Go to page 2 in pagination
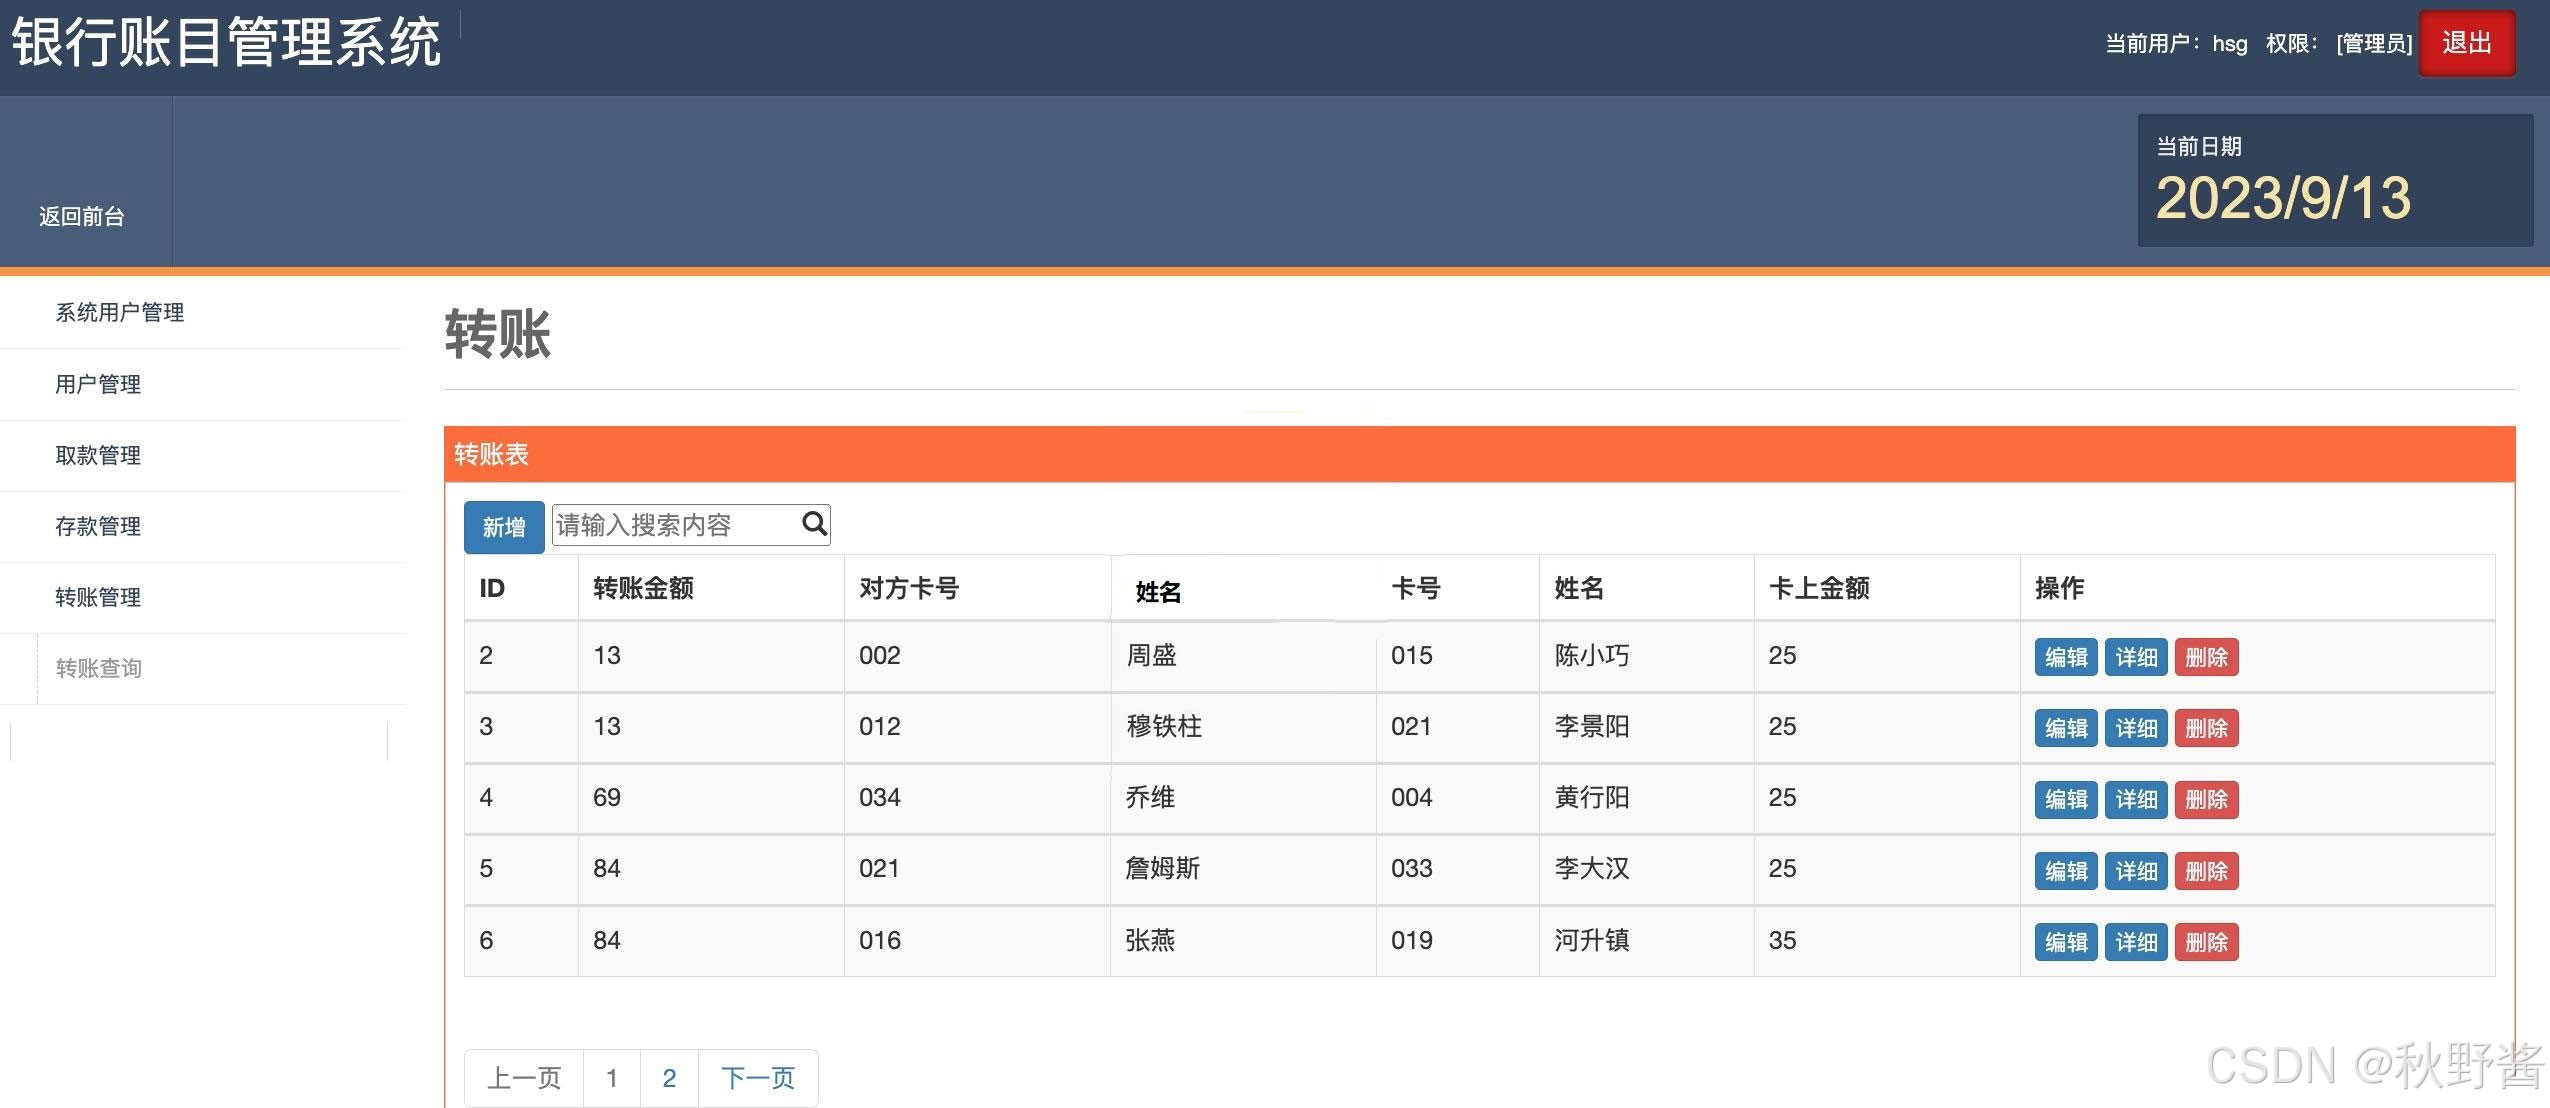 [x=669, y=1078]
